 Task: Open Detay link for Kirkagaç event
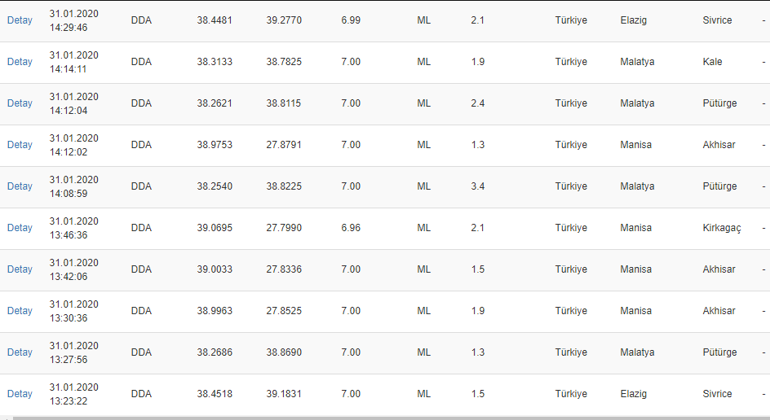pos(20,228)
